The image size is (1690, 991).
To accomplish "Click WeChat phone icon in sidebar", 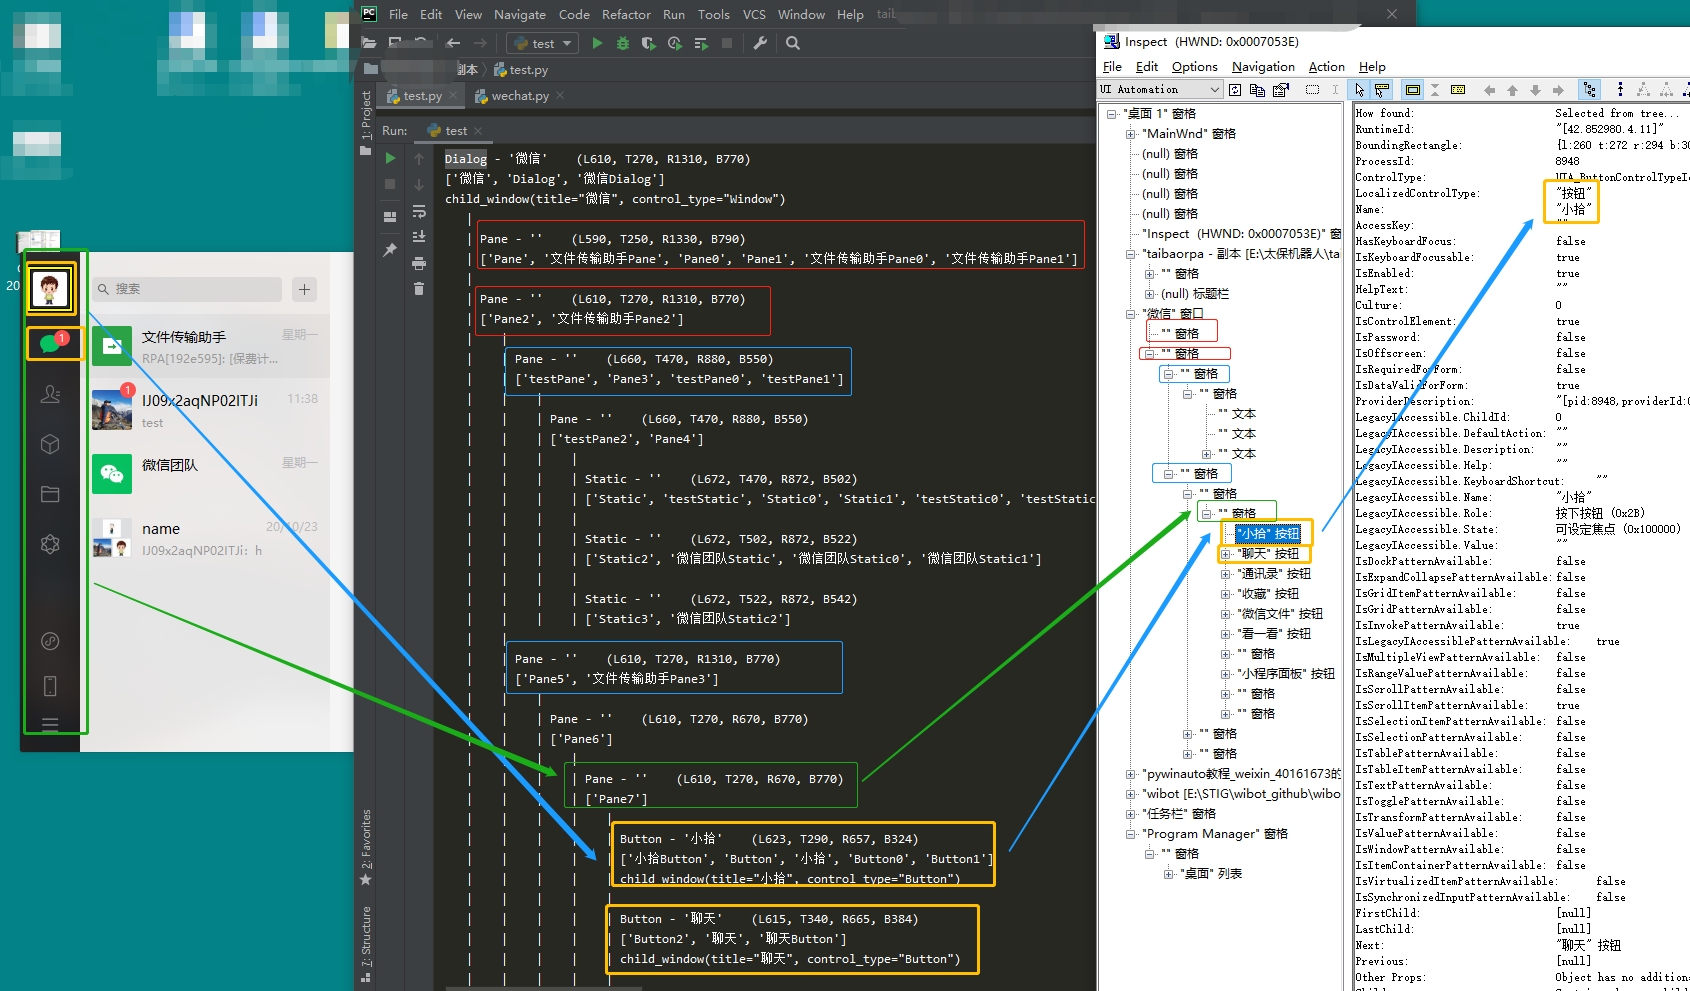I will (50, 686).
